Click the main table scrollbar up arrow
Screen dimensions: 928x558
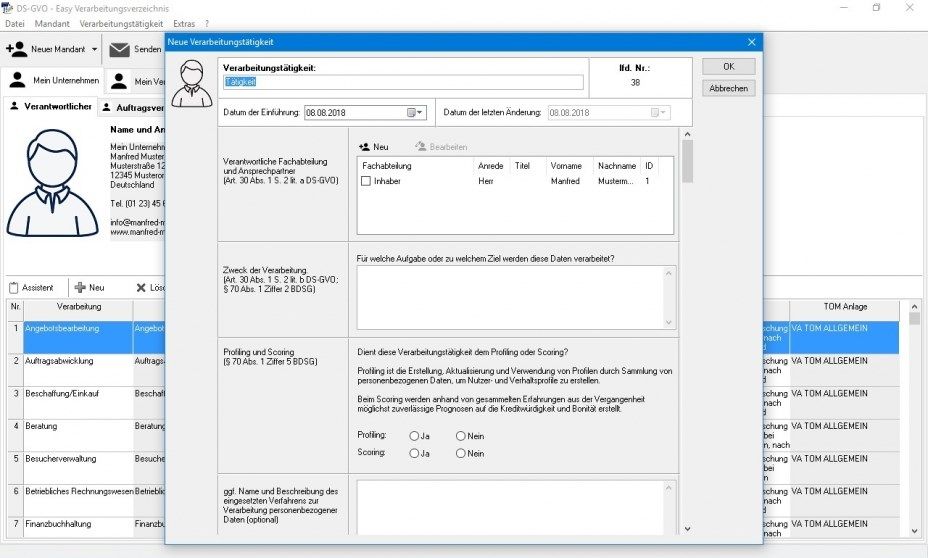click(914, 307)
